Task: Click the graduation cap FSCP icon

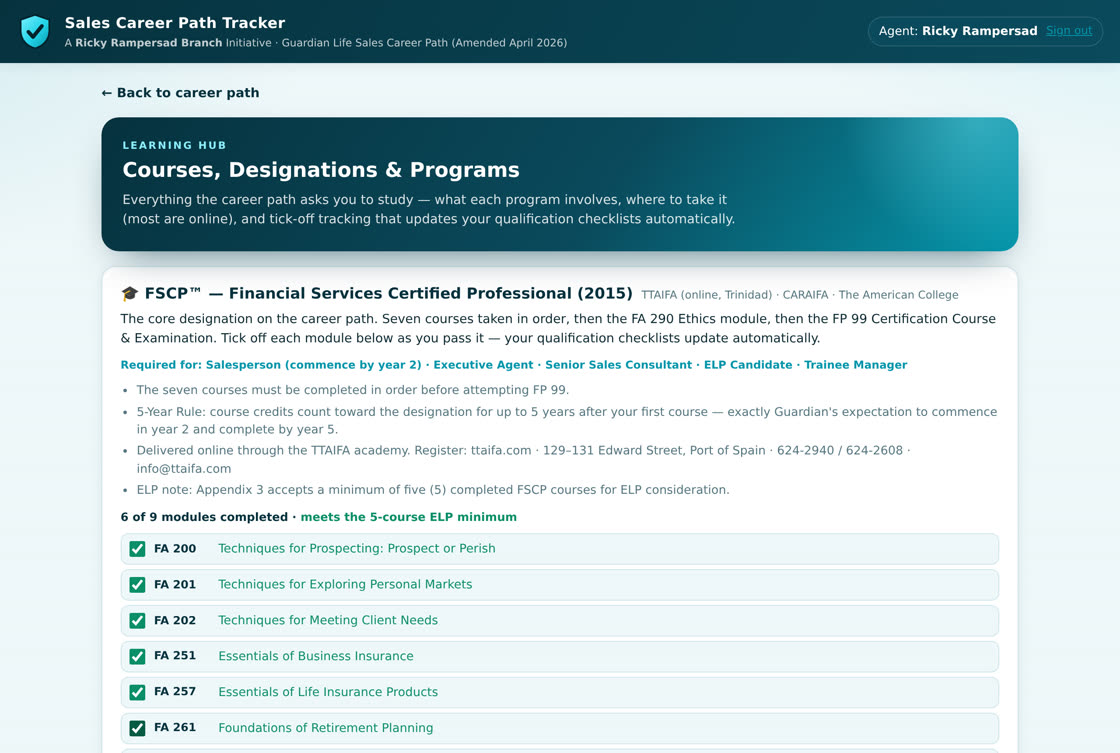Action: [x=129, y=294]
